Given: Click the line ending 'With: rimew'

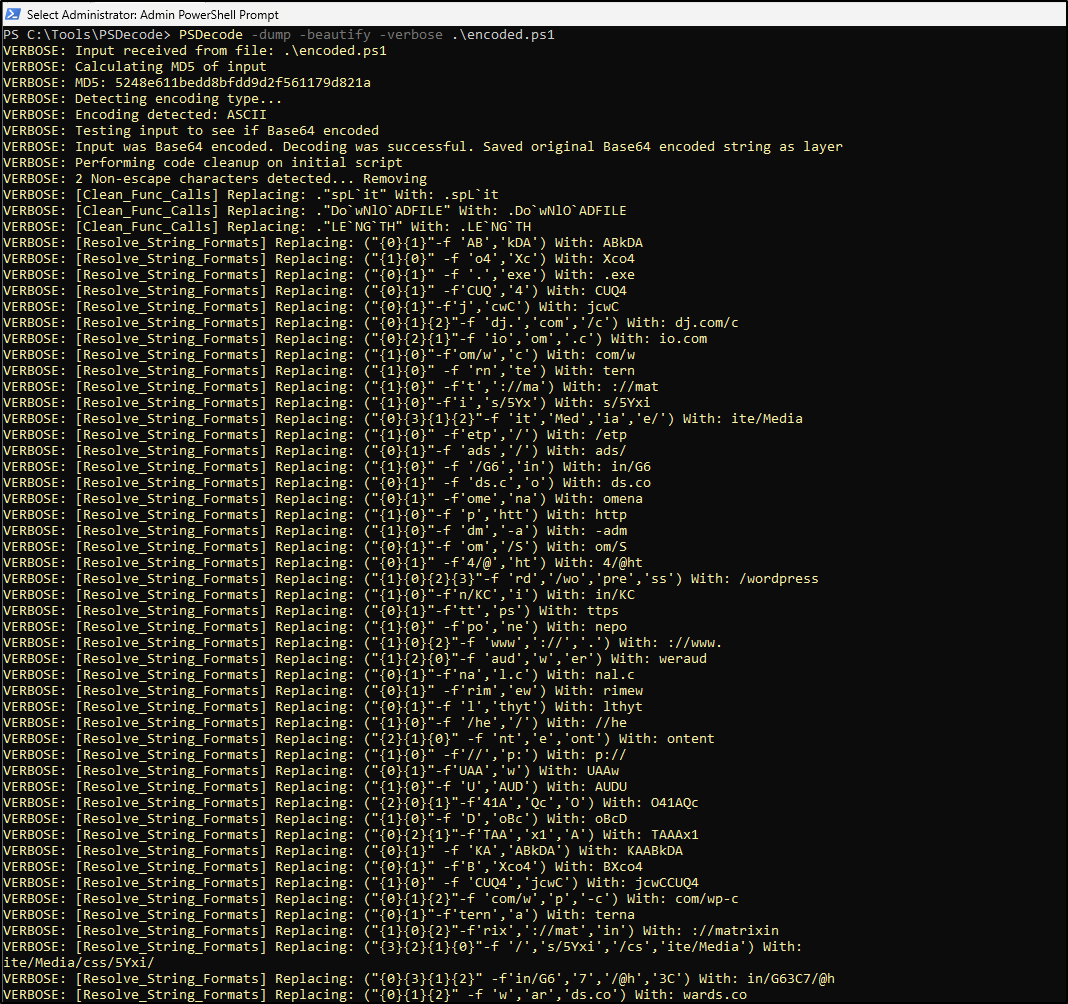Looking at the screenshot, I should (x=323, y=691).
